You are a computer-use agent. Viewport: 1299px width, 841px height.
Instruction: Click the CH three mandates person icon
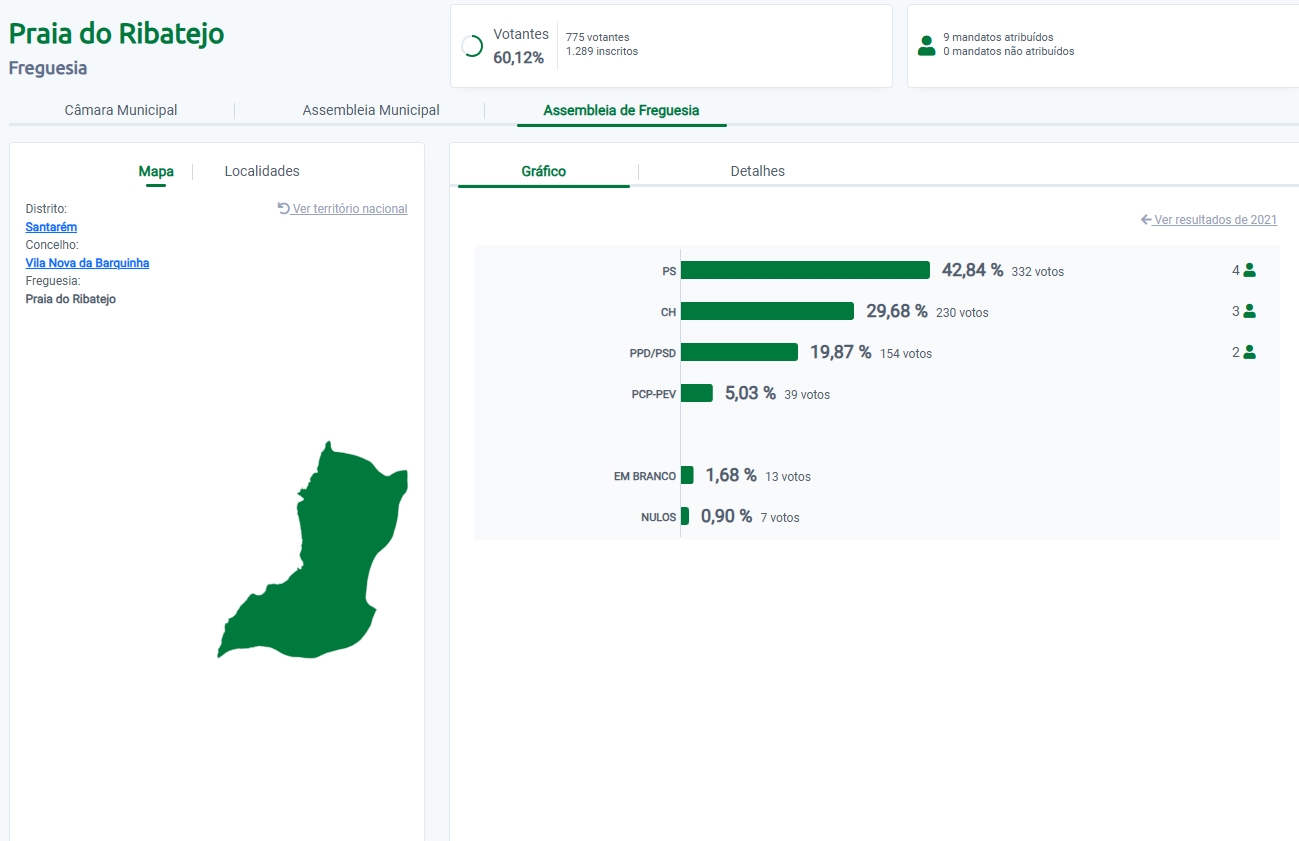1249,311
